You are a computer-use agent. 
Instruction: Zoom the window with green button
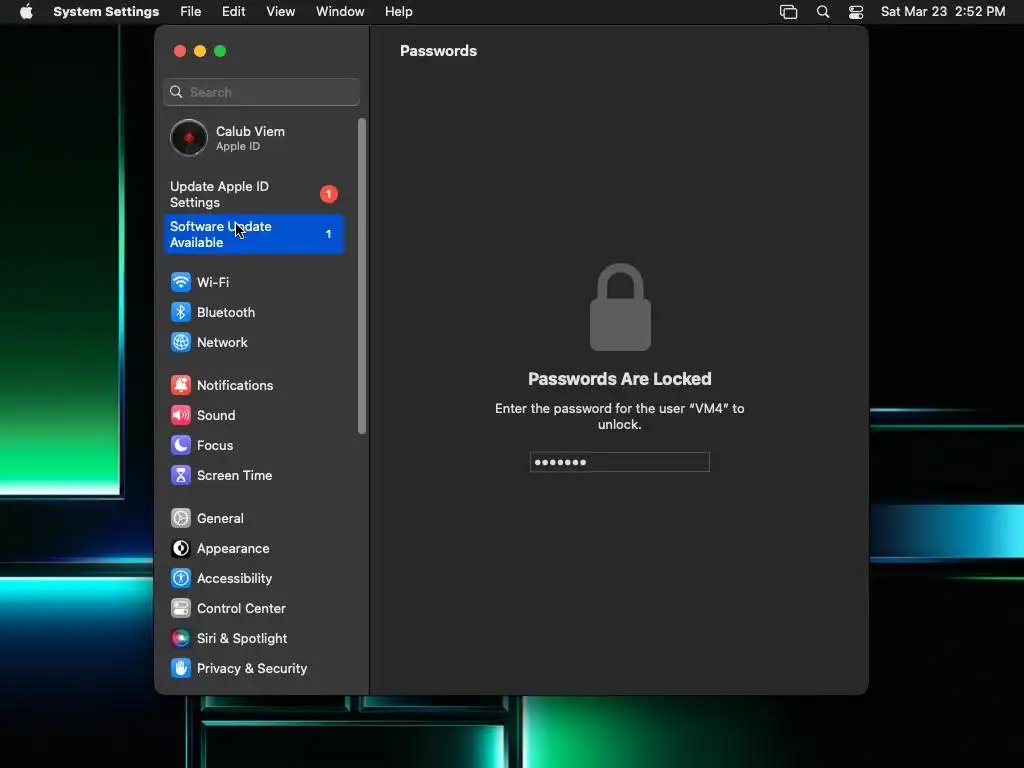pos(220,51)
